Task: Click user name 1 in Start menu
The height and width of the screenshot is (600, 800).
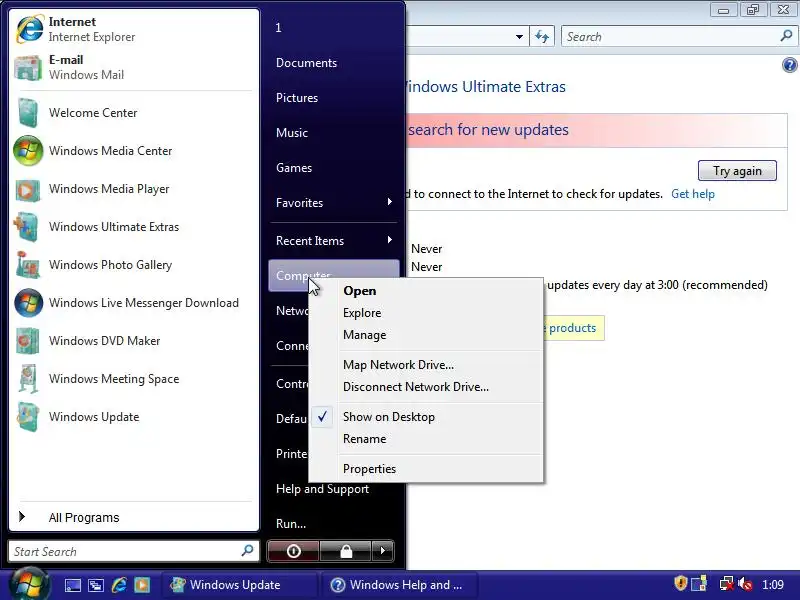Action: 279,28
